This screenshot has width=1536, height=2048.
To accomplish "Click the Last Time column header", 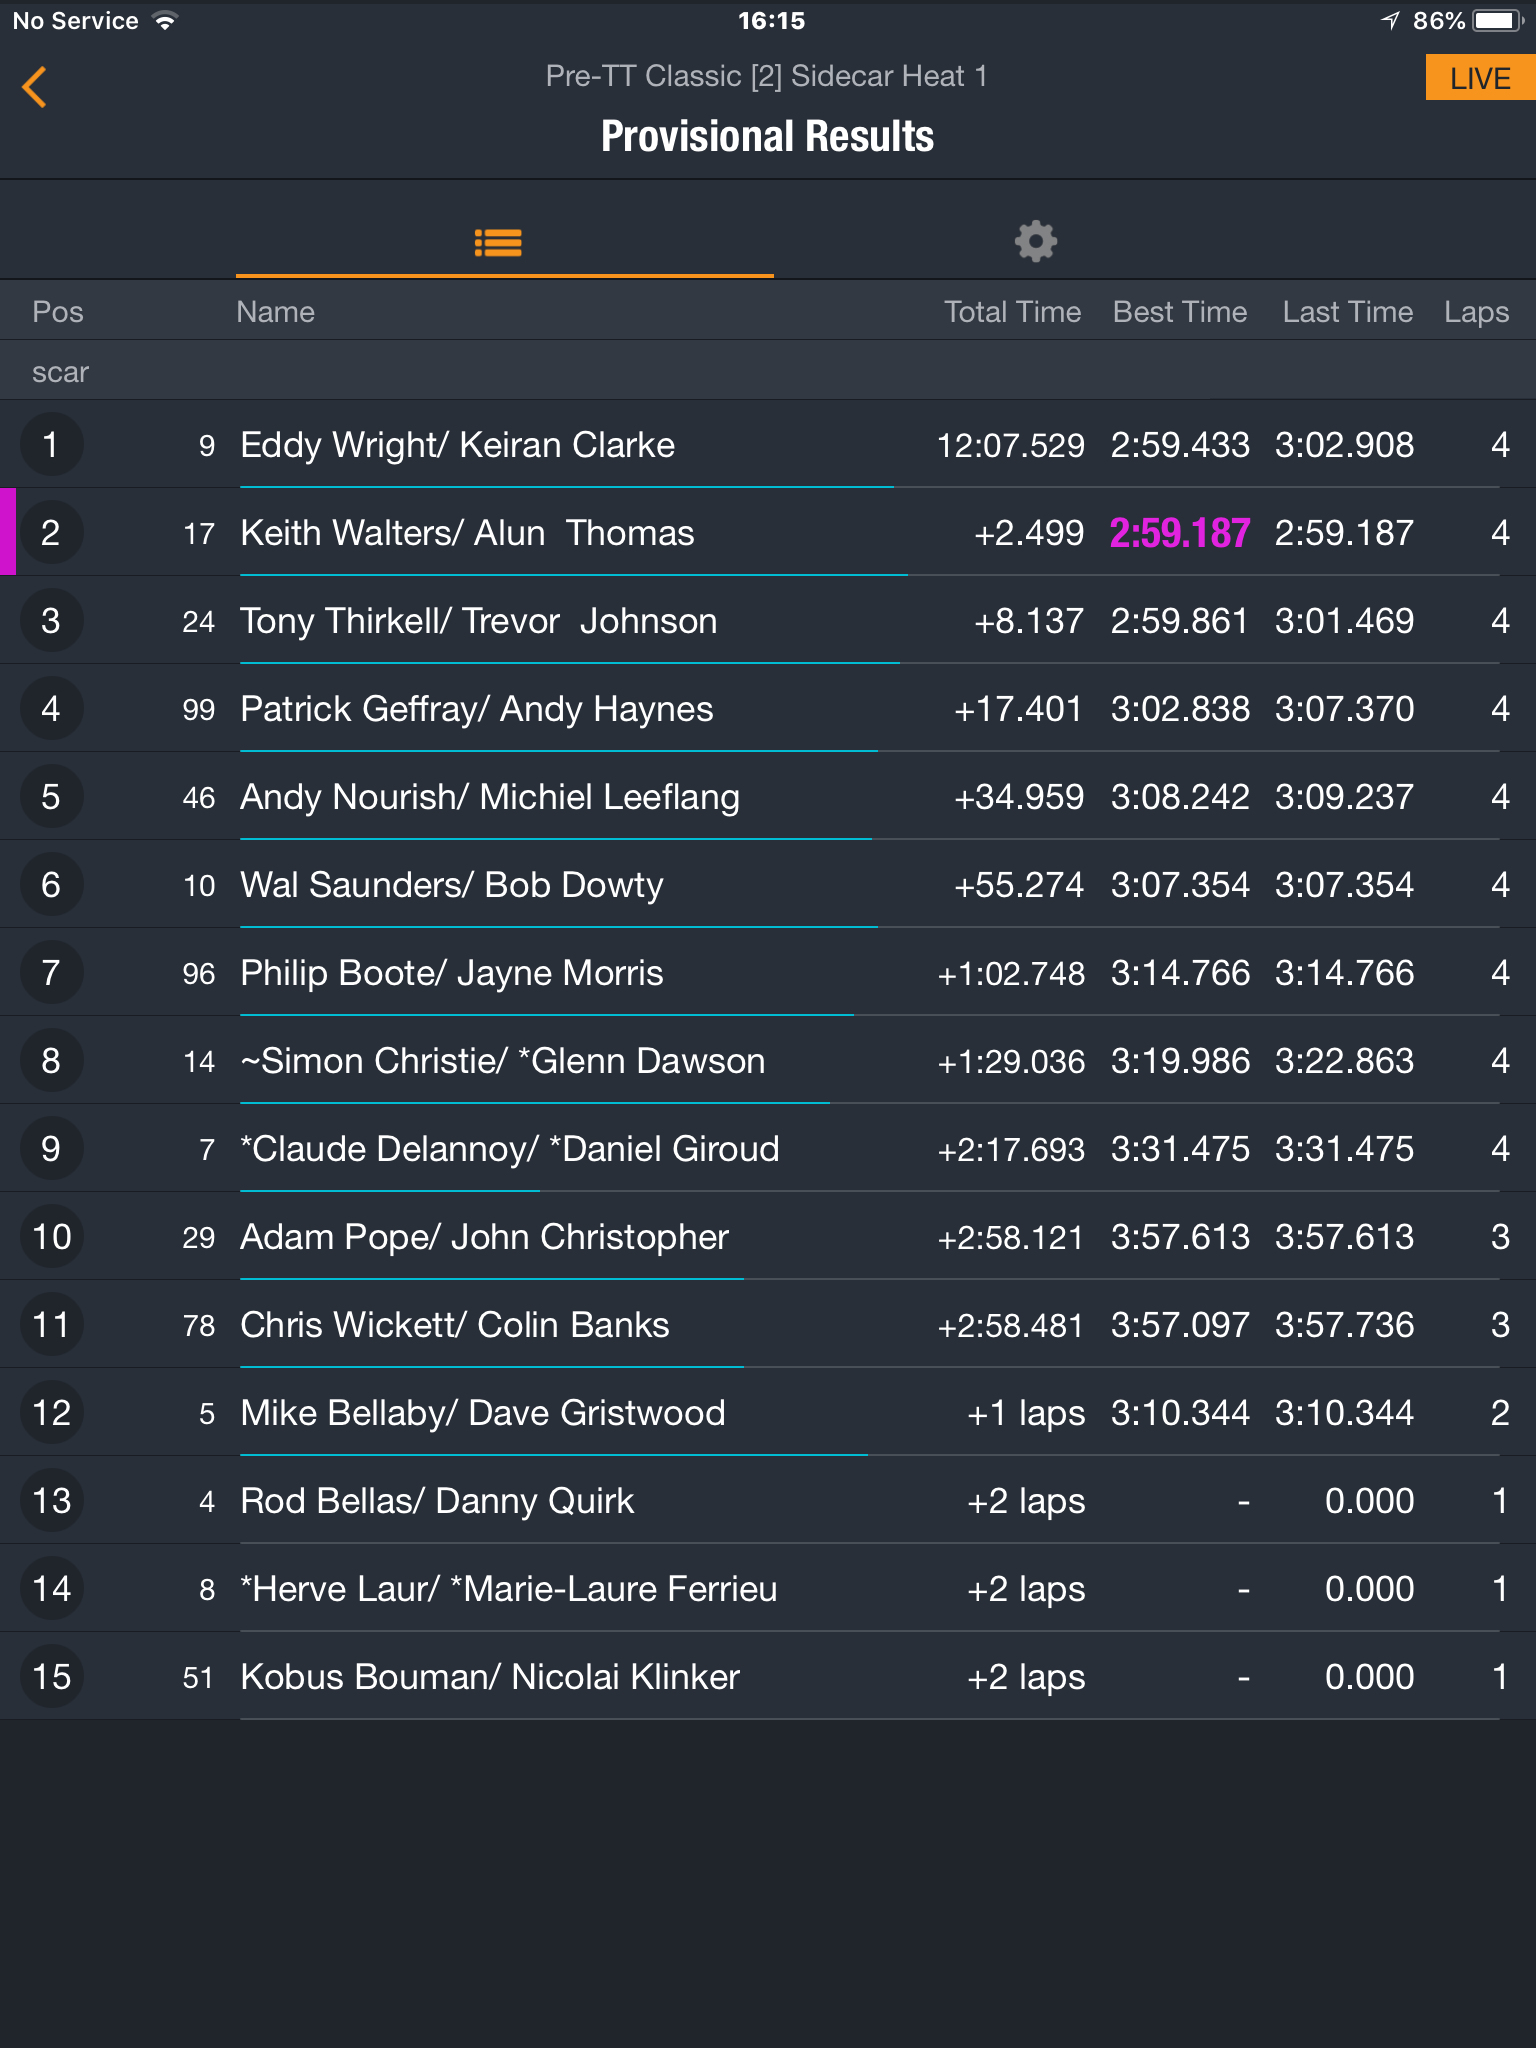I will (1347, 312).
